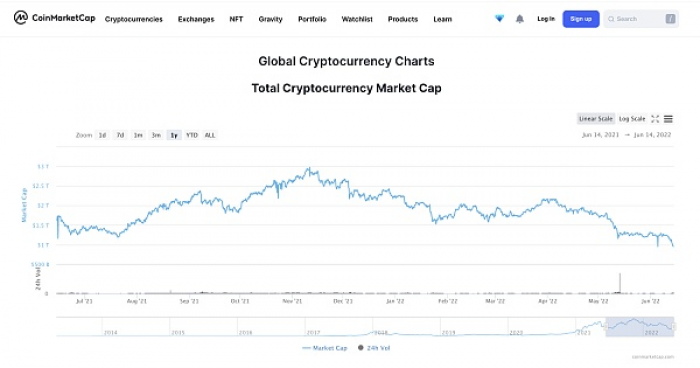Switch chart to Log Scale
The height and width of the screenshot is (368, 700).
[x=632, y=119]
